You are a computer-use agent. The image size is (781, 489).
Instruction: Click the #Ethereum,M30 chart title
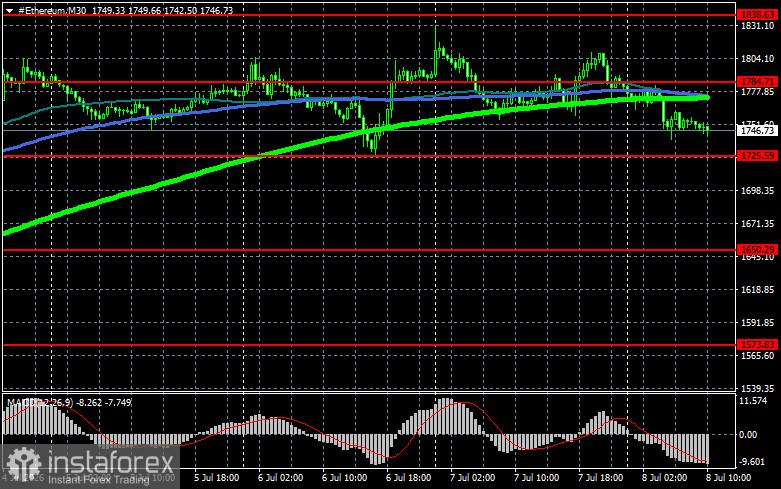[52, 10]
